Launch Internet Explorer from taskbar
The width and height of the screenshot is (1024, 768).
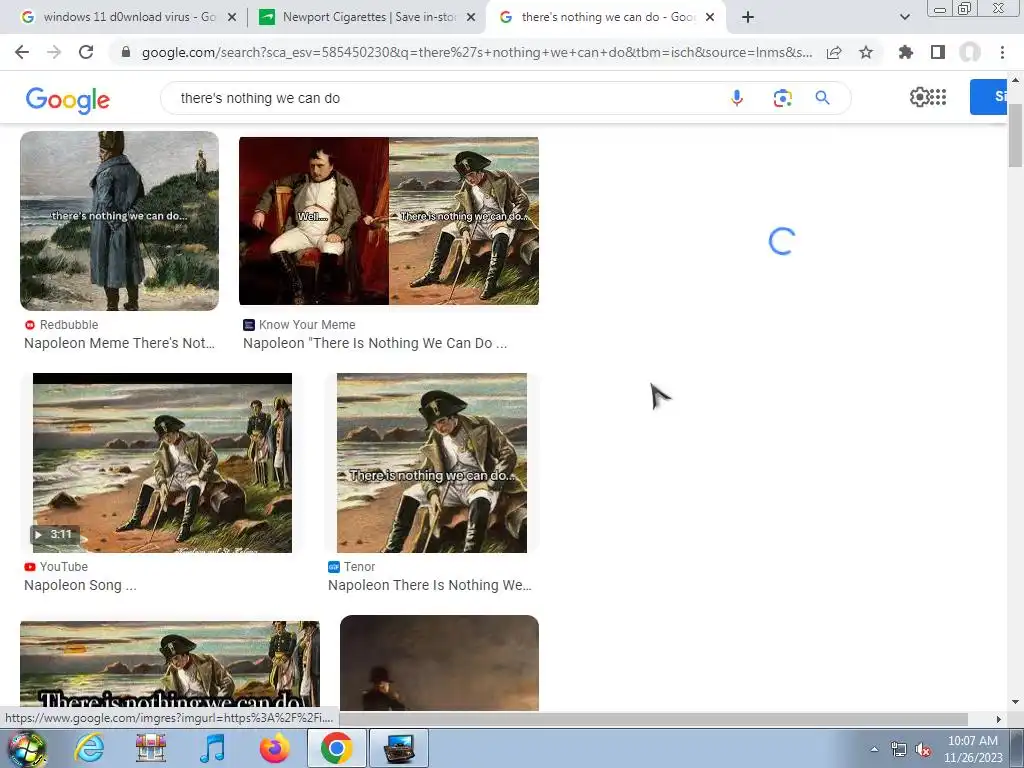[89, 748]
